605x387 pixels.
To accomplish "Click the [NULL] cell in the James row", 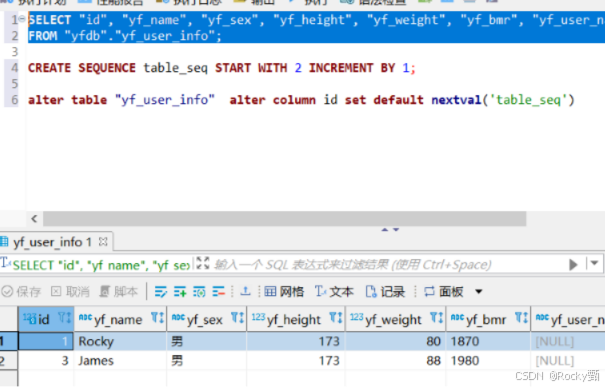I will pos(568,360).
